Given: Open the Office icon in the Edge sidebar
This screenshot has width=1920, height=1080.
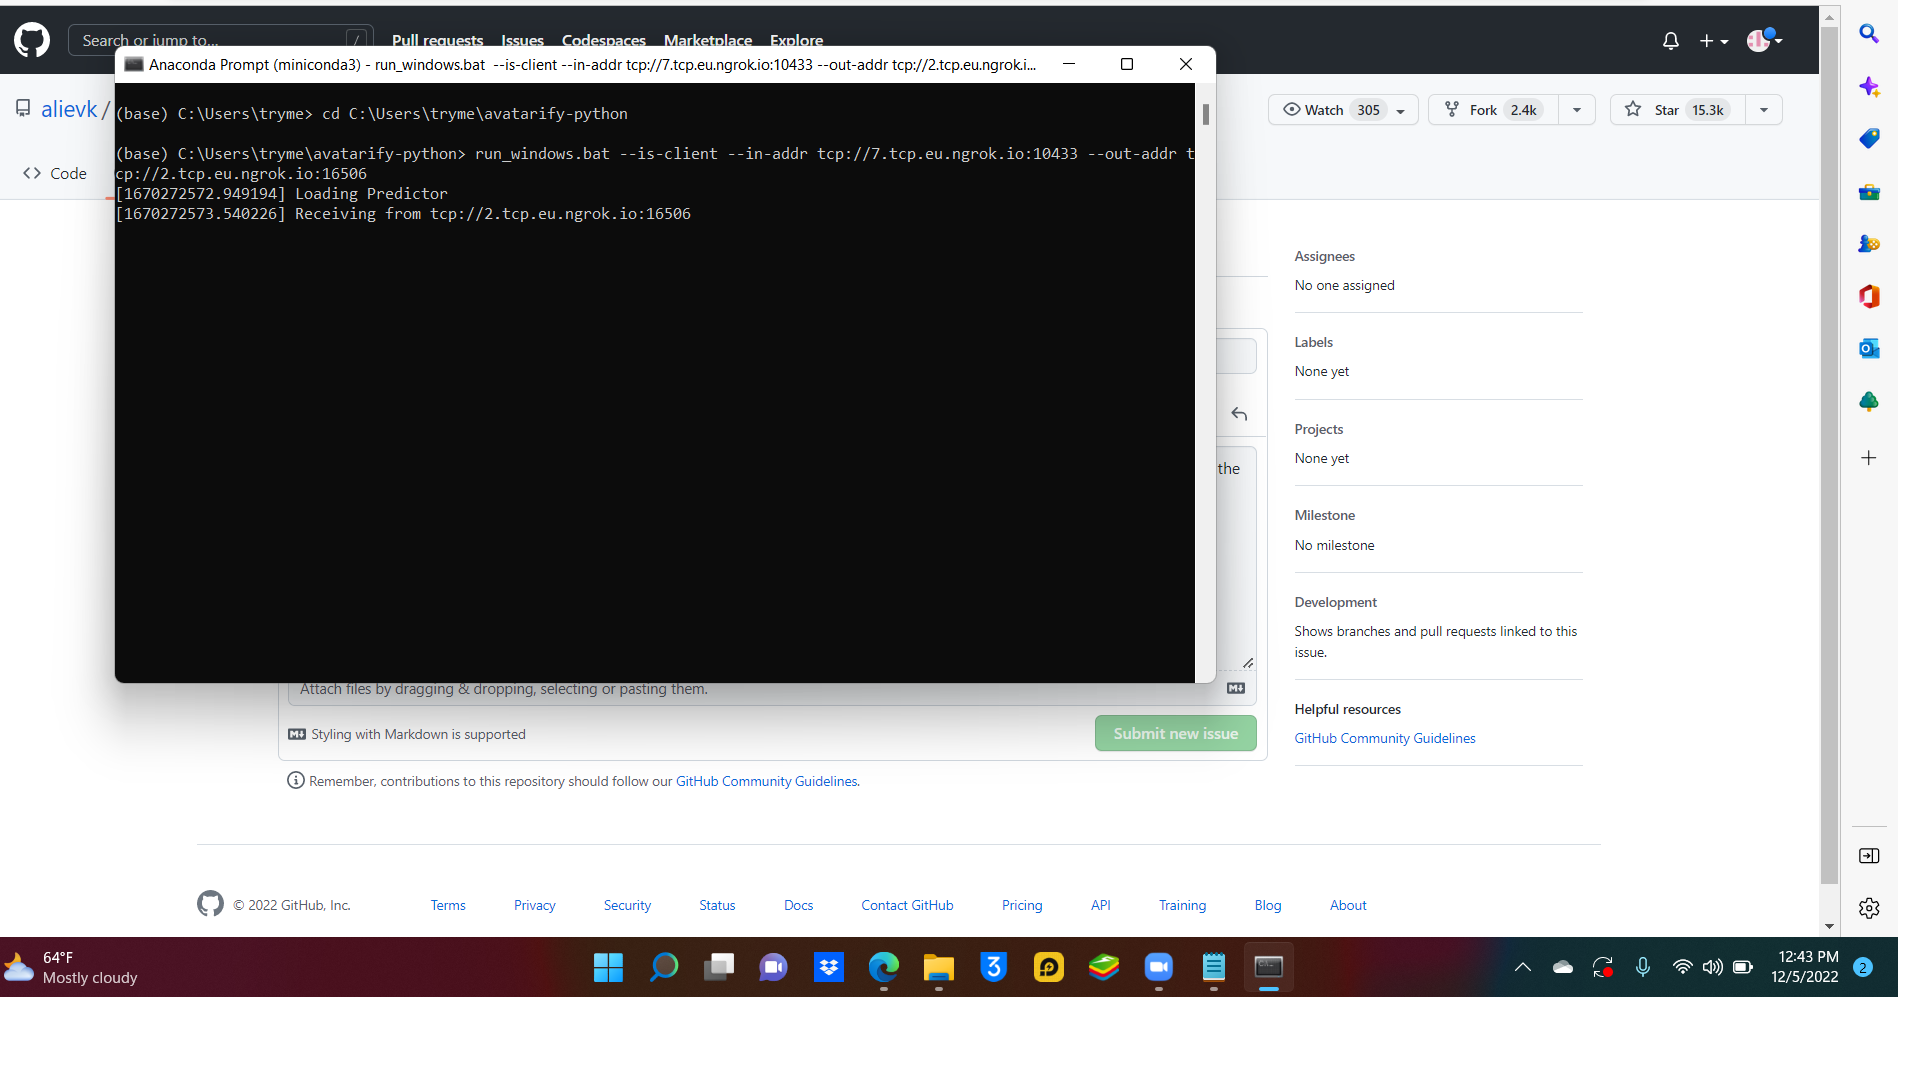Looking at the screenshot, I should pos(1868,296).
